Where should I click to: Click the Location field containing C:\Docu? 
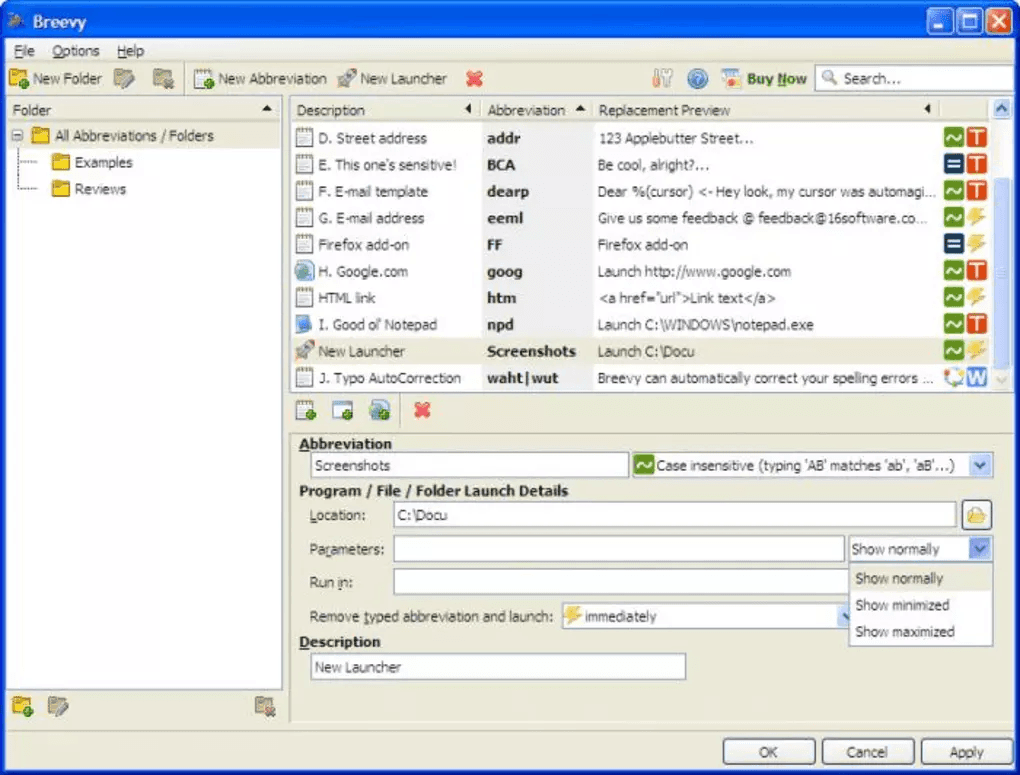tap(675, 515)
